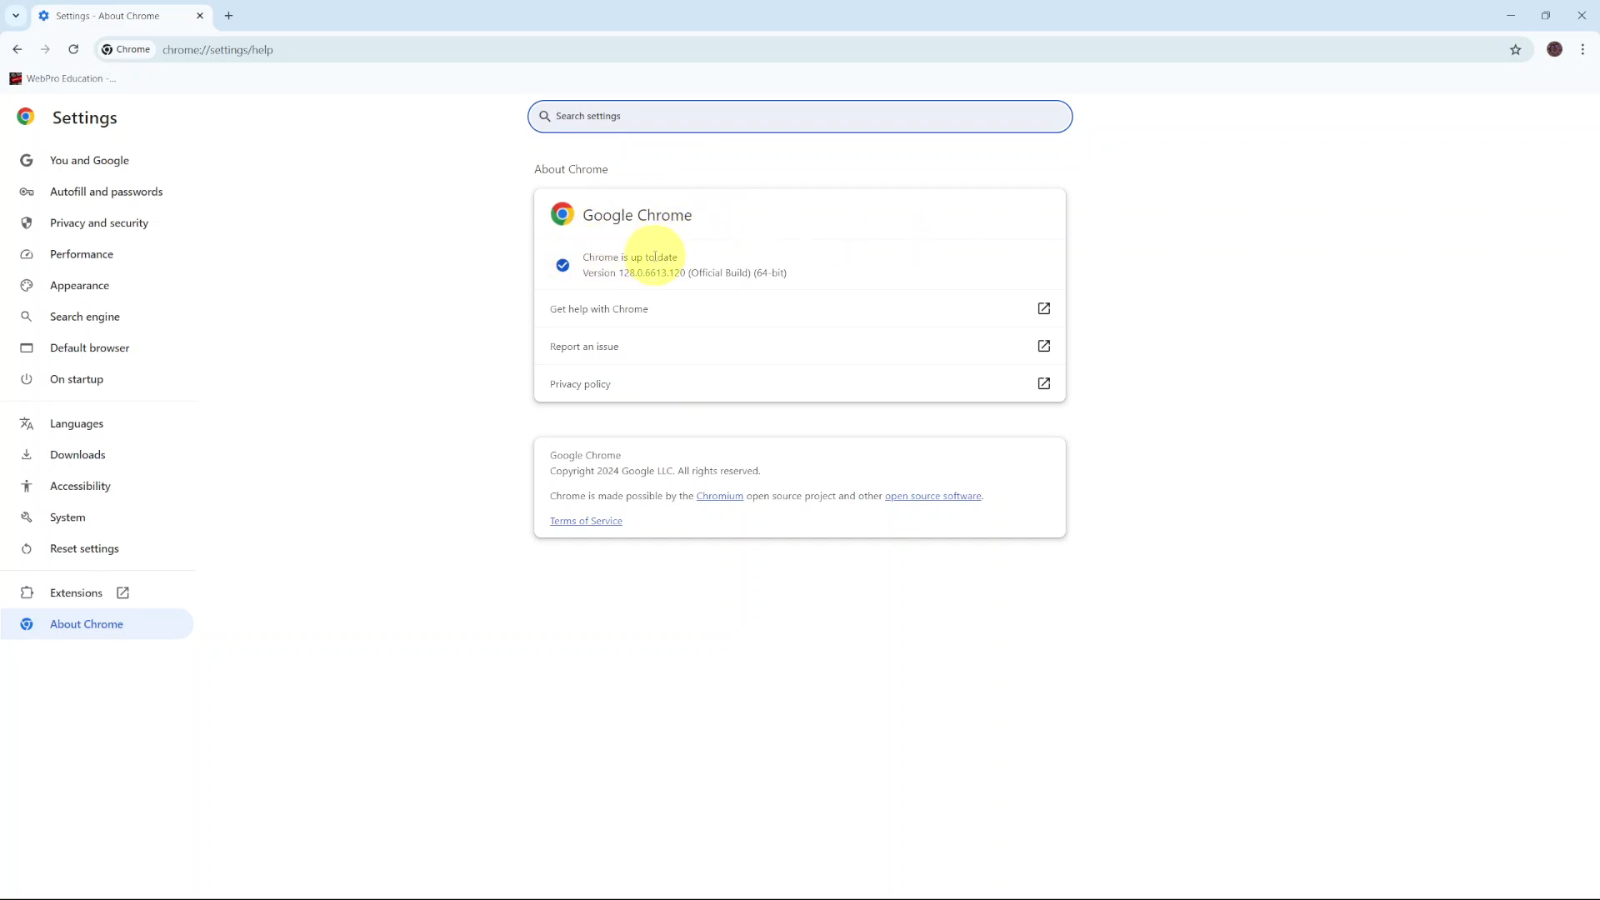Bookmark this tab with star icon
This screenshot has height=900, width=1600.
1515,49
